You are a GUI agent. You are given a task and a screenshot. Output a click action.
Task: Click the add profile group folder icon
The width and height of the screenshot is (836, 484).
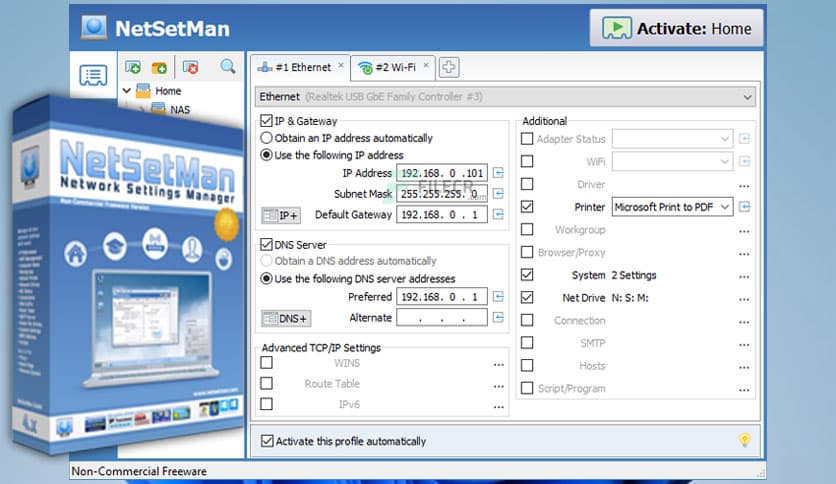(159, 67)
